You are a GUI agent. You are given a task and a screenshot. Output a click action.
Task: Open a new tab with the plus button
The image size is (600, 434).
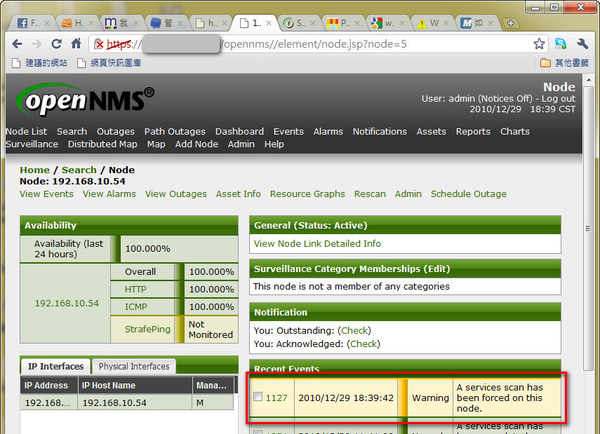(x=510, y=23)
